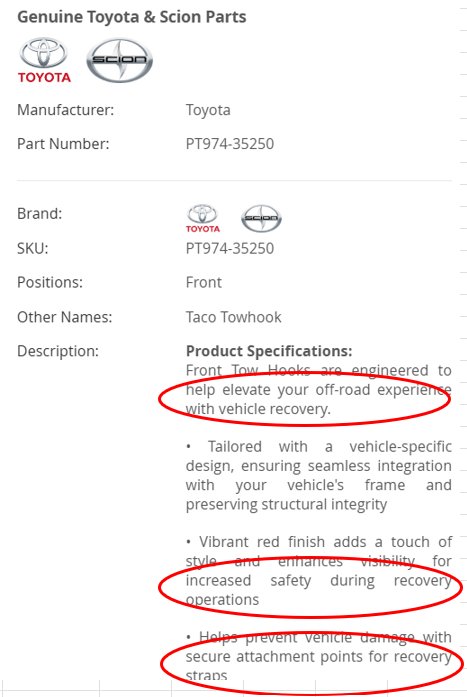Click the Manufacturer label
Viewport: 467px width, 697px height.
coord(65,110)
